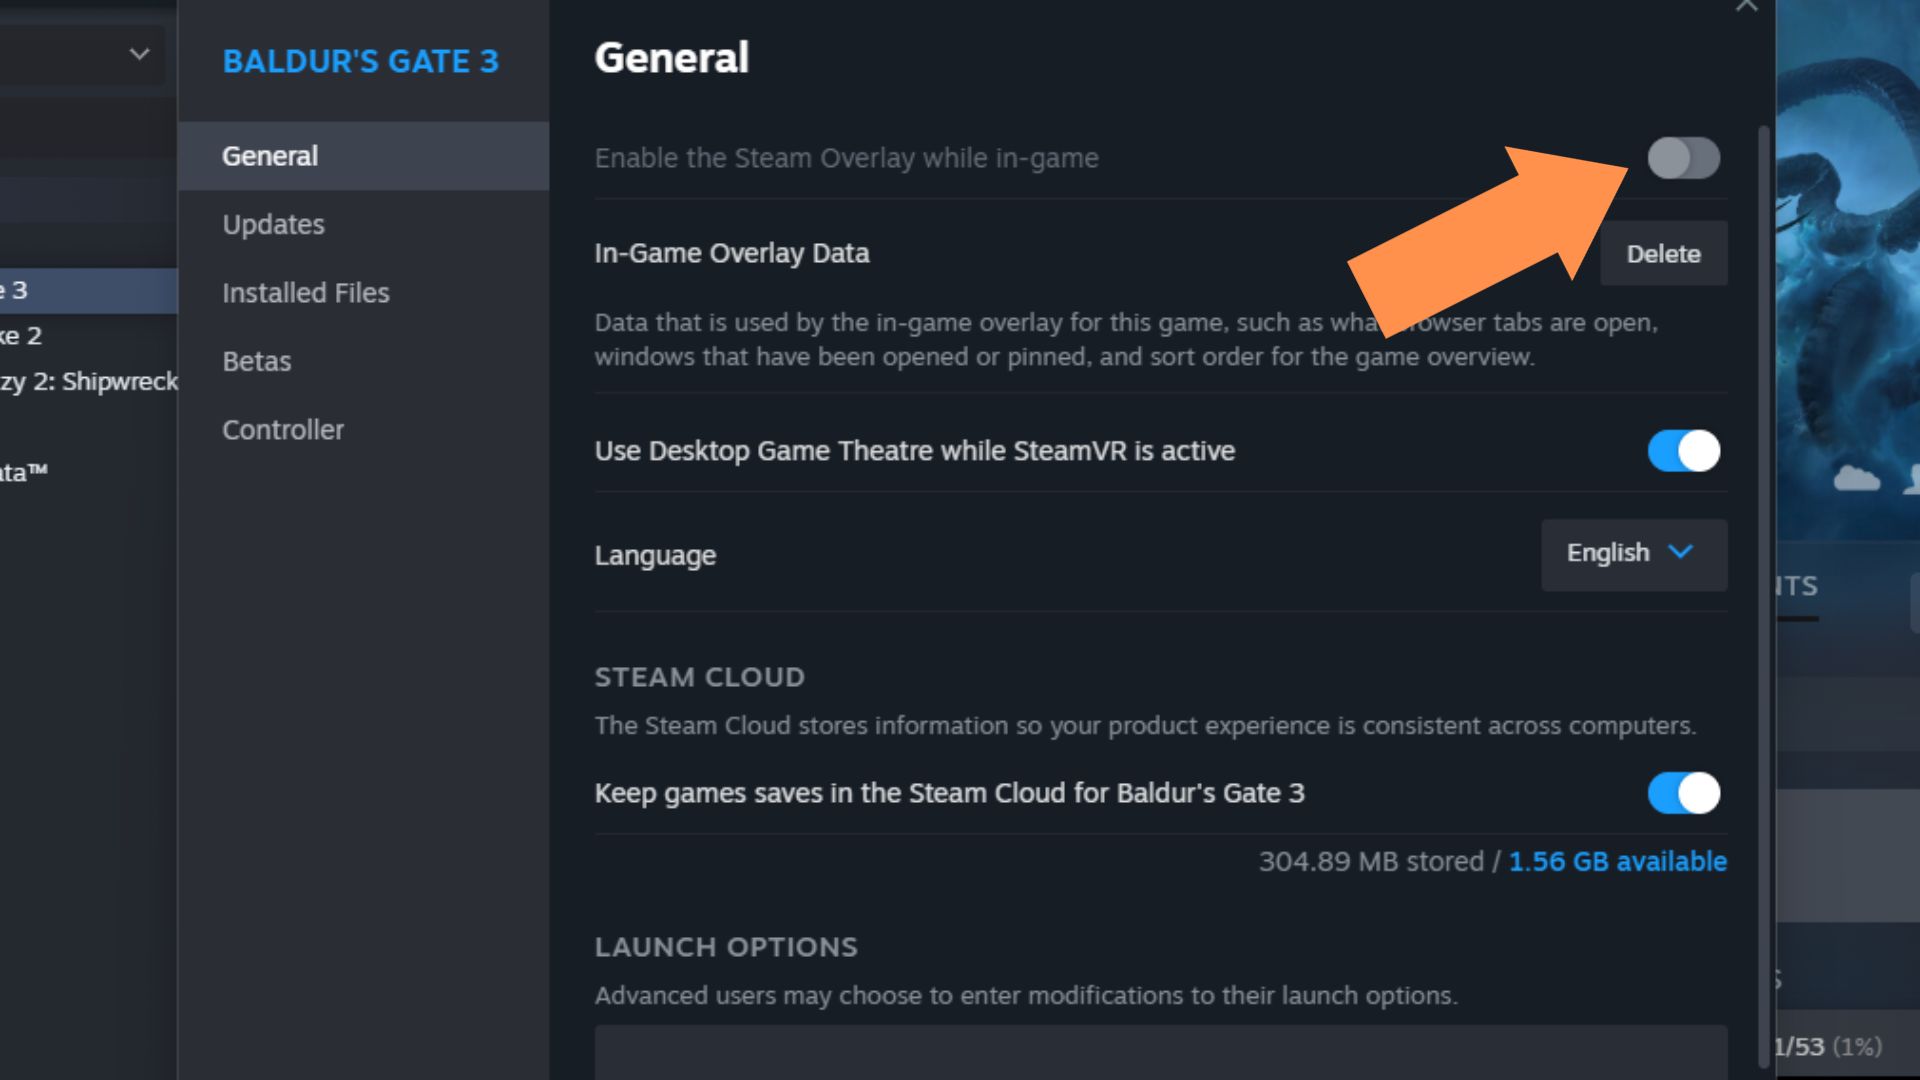Screen dimensions: 1920x1080
Task: Open the Language selection dropdown
Action: 1633,553
